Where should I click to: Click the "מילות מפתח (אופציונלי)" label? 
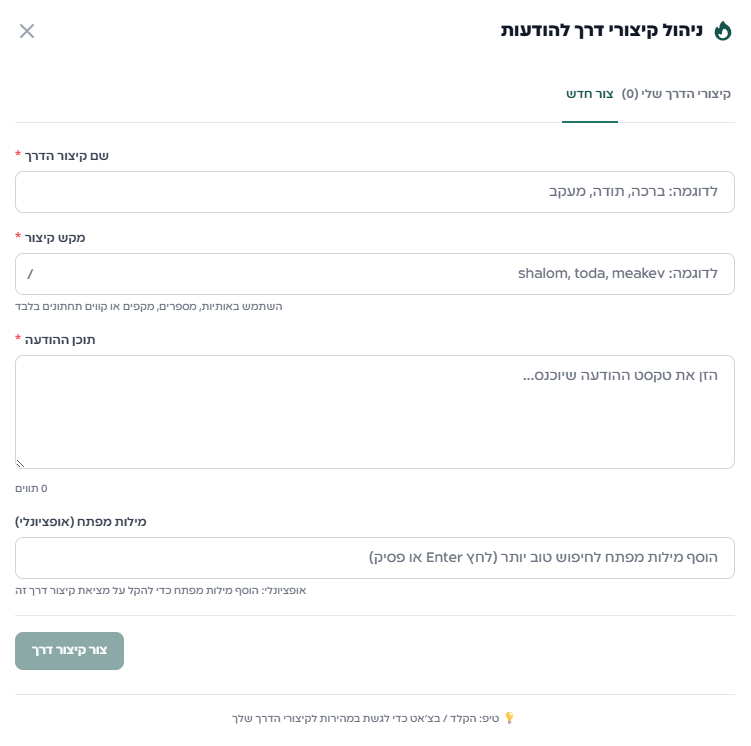coord(81,522)
